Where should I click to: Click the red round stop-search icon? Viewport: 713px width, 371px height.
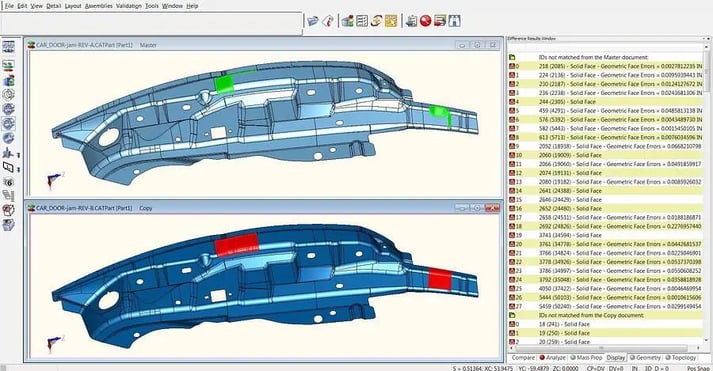coord(426,21)
